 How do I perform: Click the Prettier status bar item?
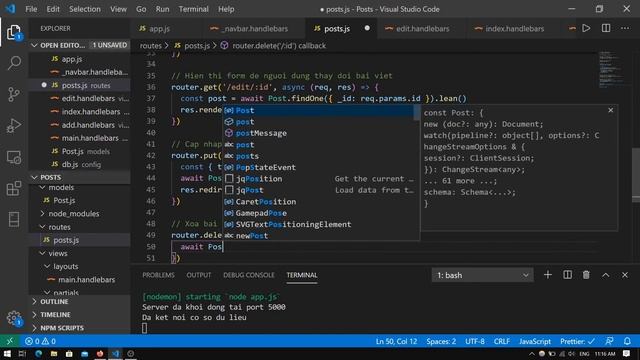point(577,341)
